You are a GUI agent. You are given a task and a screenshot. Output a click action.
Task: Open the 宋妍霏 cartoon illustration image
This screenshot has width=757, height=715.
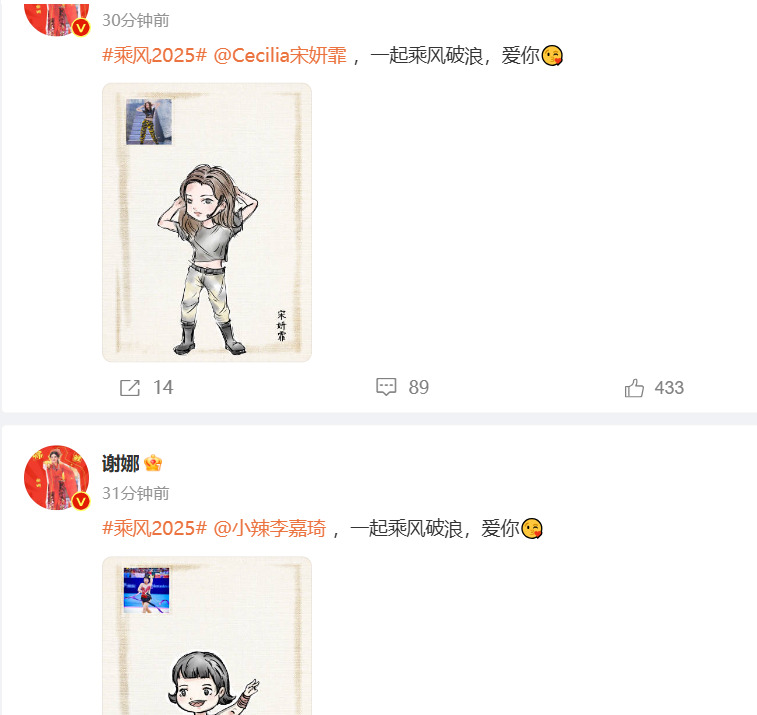coord(207,223)
